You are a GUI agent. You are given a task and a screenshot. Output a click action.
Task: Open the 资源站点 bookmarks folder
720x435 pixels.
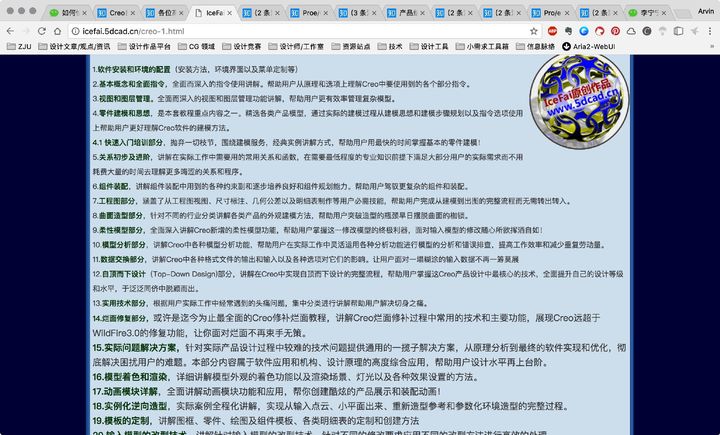[x=351, y=46]
